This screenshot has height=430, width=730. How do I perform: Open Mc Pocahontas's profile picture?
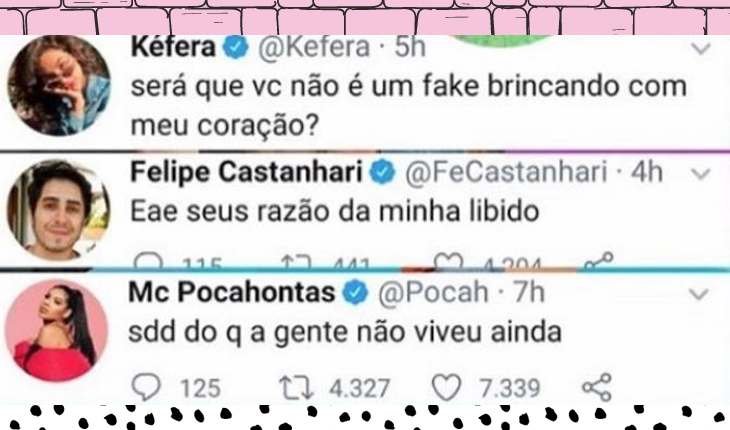click(56, 330)
